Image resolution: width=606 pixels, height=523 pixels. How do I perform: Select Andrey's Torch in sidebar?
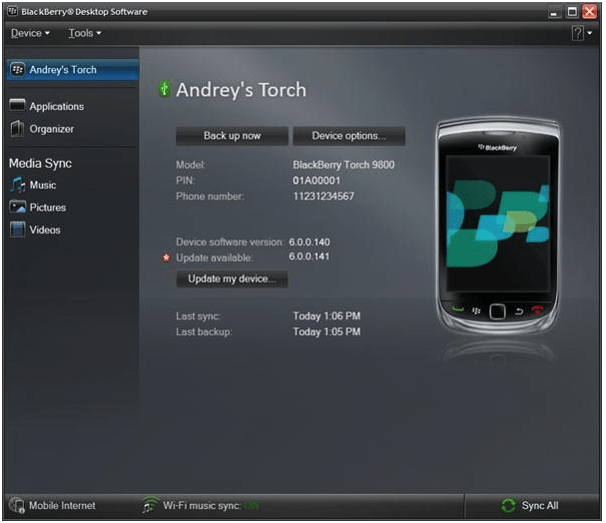click(73, 70)
